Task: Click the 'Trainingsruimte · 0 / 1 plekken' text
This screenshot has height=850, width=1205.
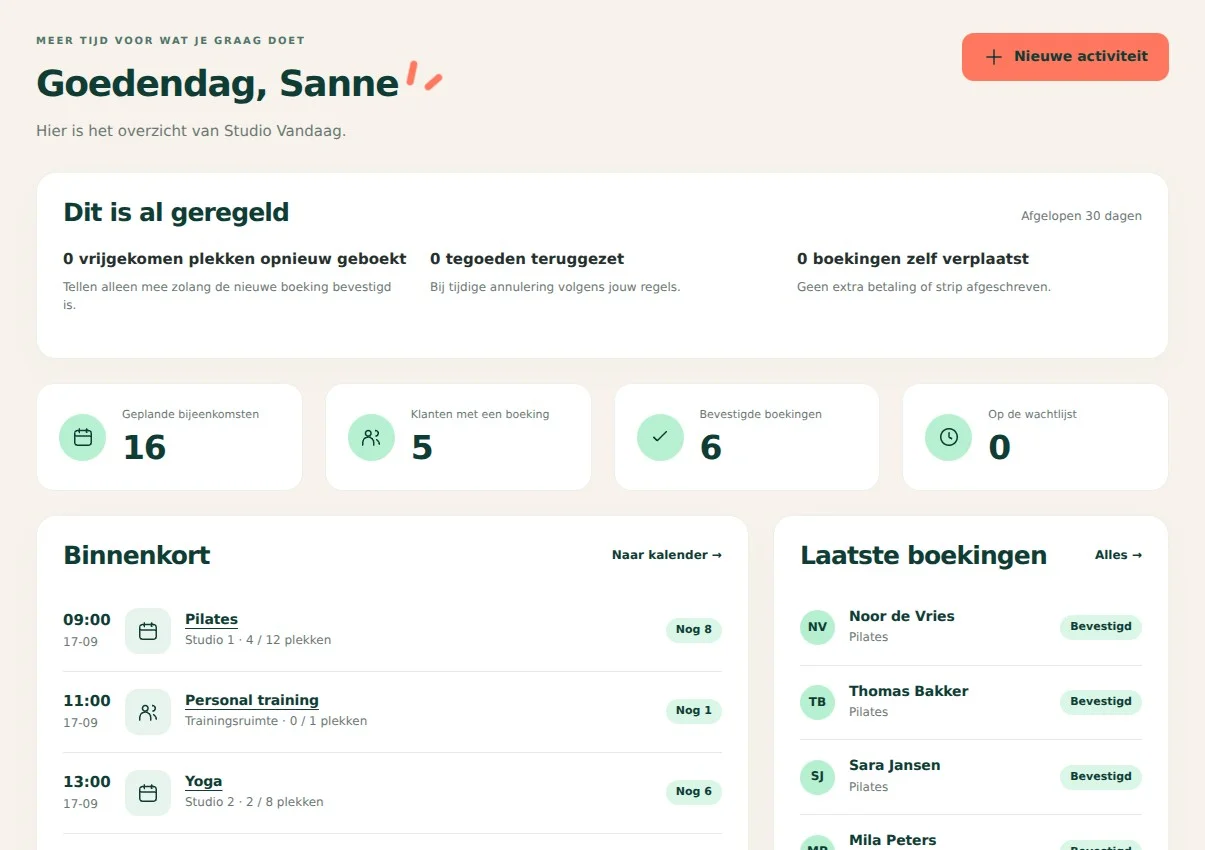Action: coord(276,721)
